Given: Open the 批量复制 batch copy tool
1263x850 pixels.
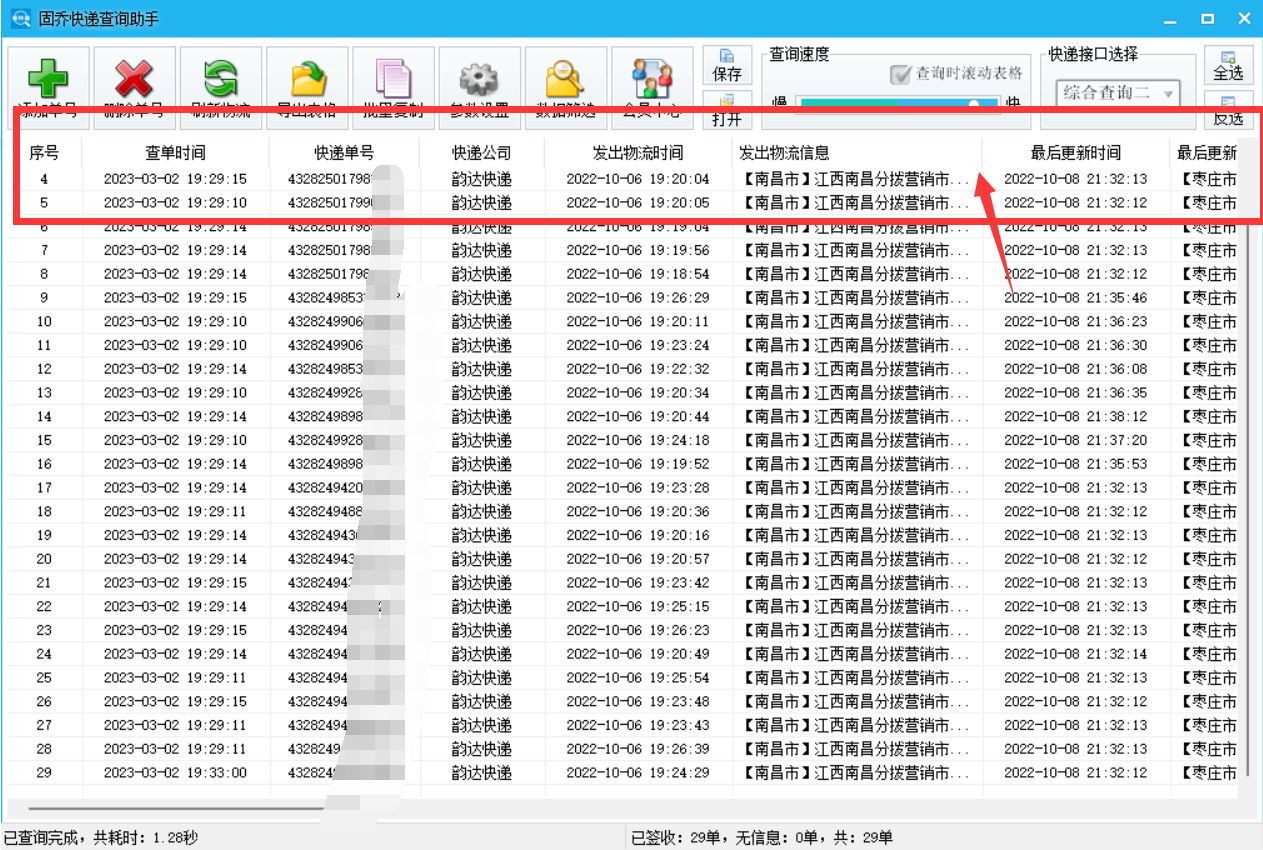Looking at the screenshot, I should coord(393,87).
